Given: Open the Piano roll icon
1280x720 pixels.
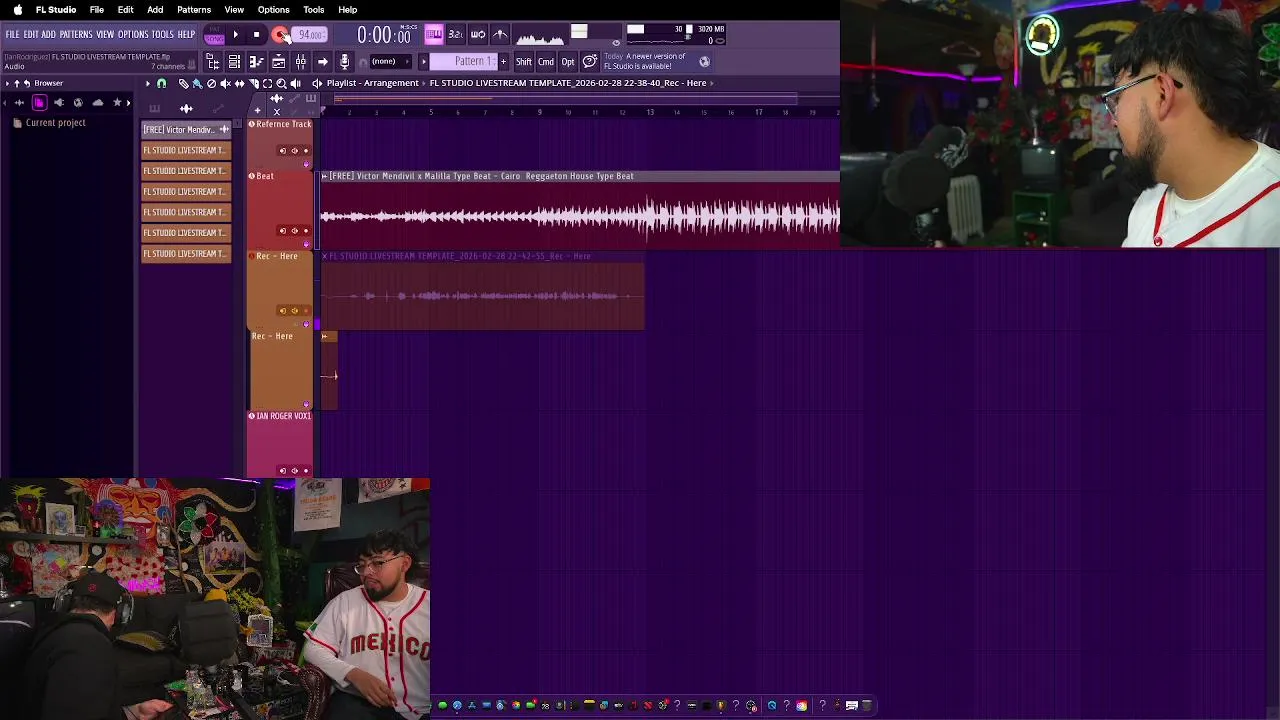Looking at the screenshot, I should [x=256, y=62].
